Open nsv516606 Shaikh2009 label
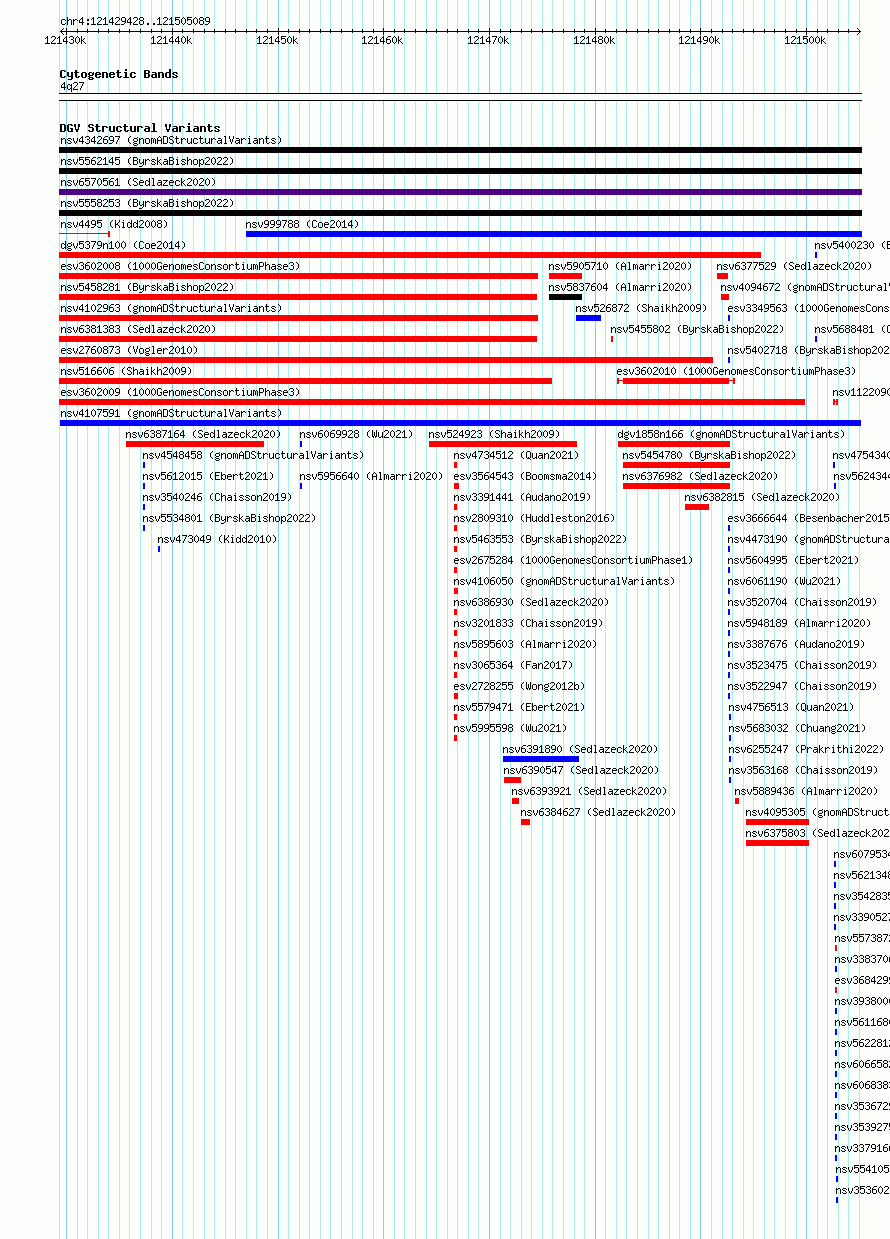 (x=126, y=371)
